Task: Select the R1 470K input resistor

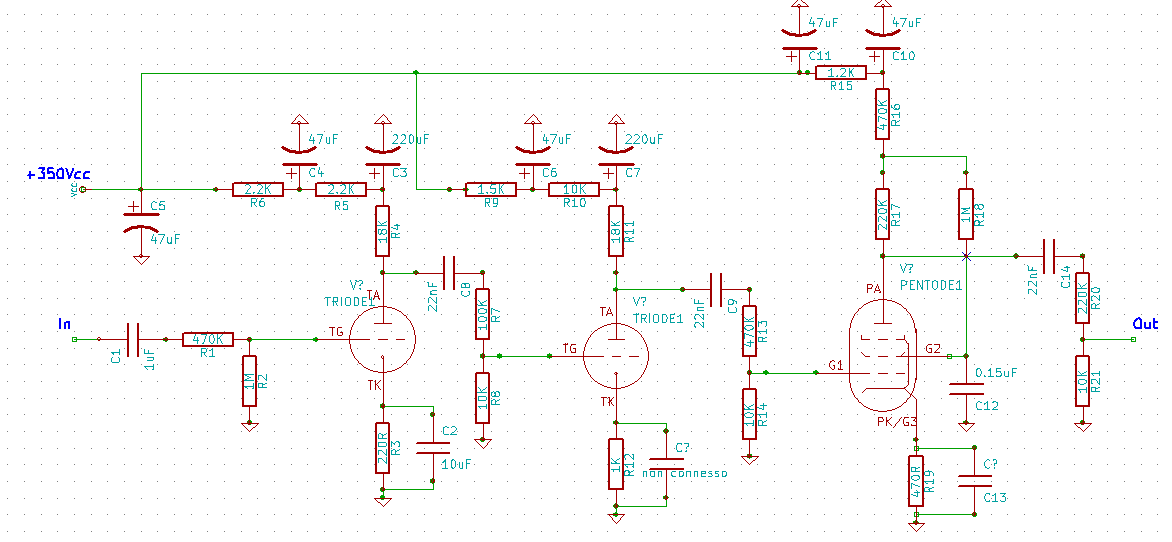Action: click(207, 340)
